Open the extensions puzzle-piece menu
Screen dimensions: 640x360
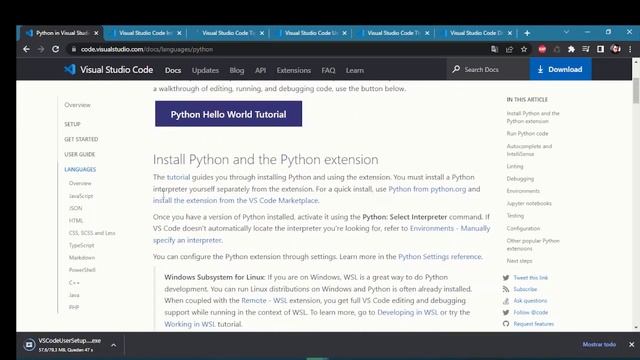(571, 49)
